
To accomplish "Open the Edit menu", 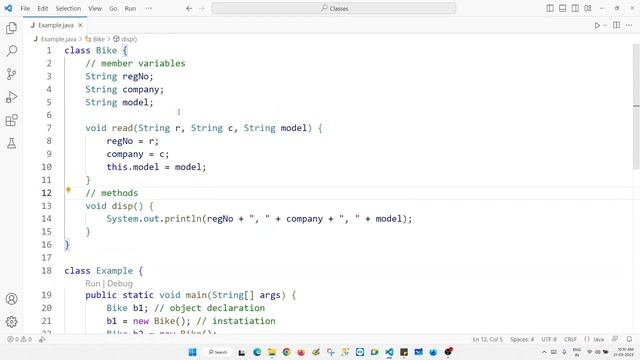I will click(42, 8).
